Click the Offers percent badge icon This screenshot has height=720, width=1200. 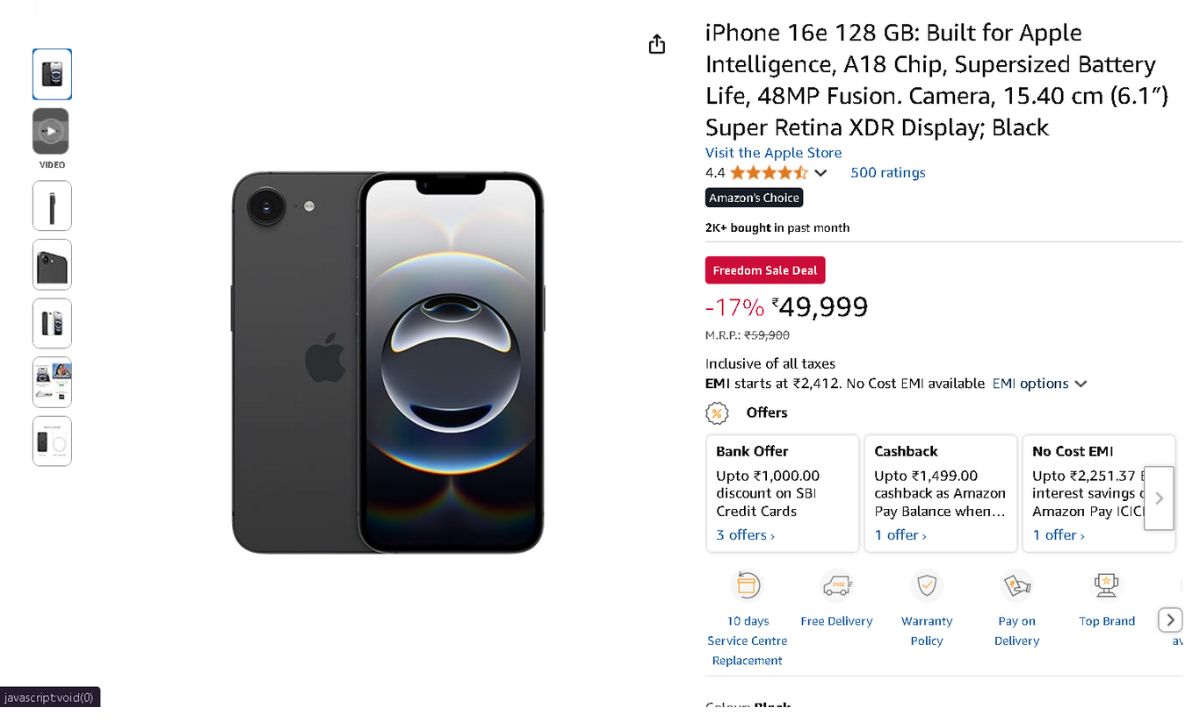coord(717,413)
